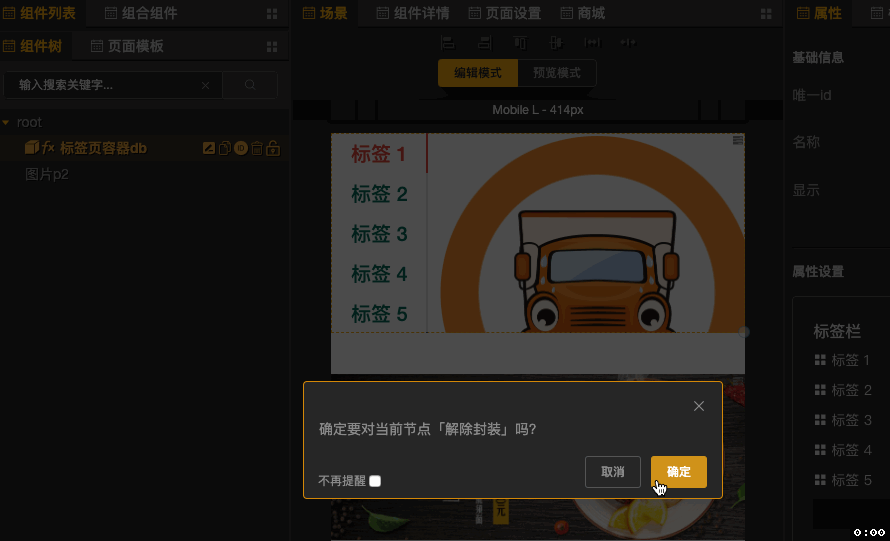Click the 名称 property label
The height and width of the screenshot is (541, 890).
tap(806, 142)
